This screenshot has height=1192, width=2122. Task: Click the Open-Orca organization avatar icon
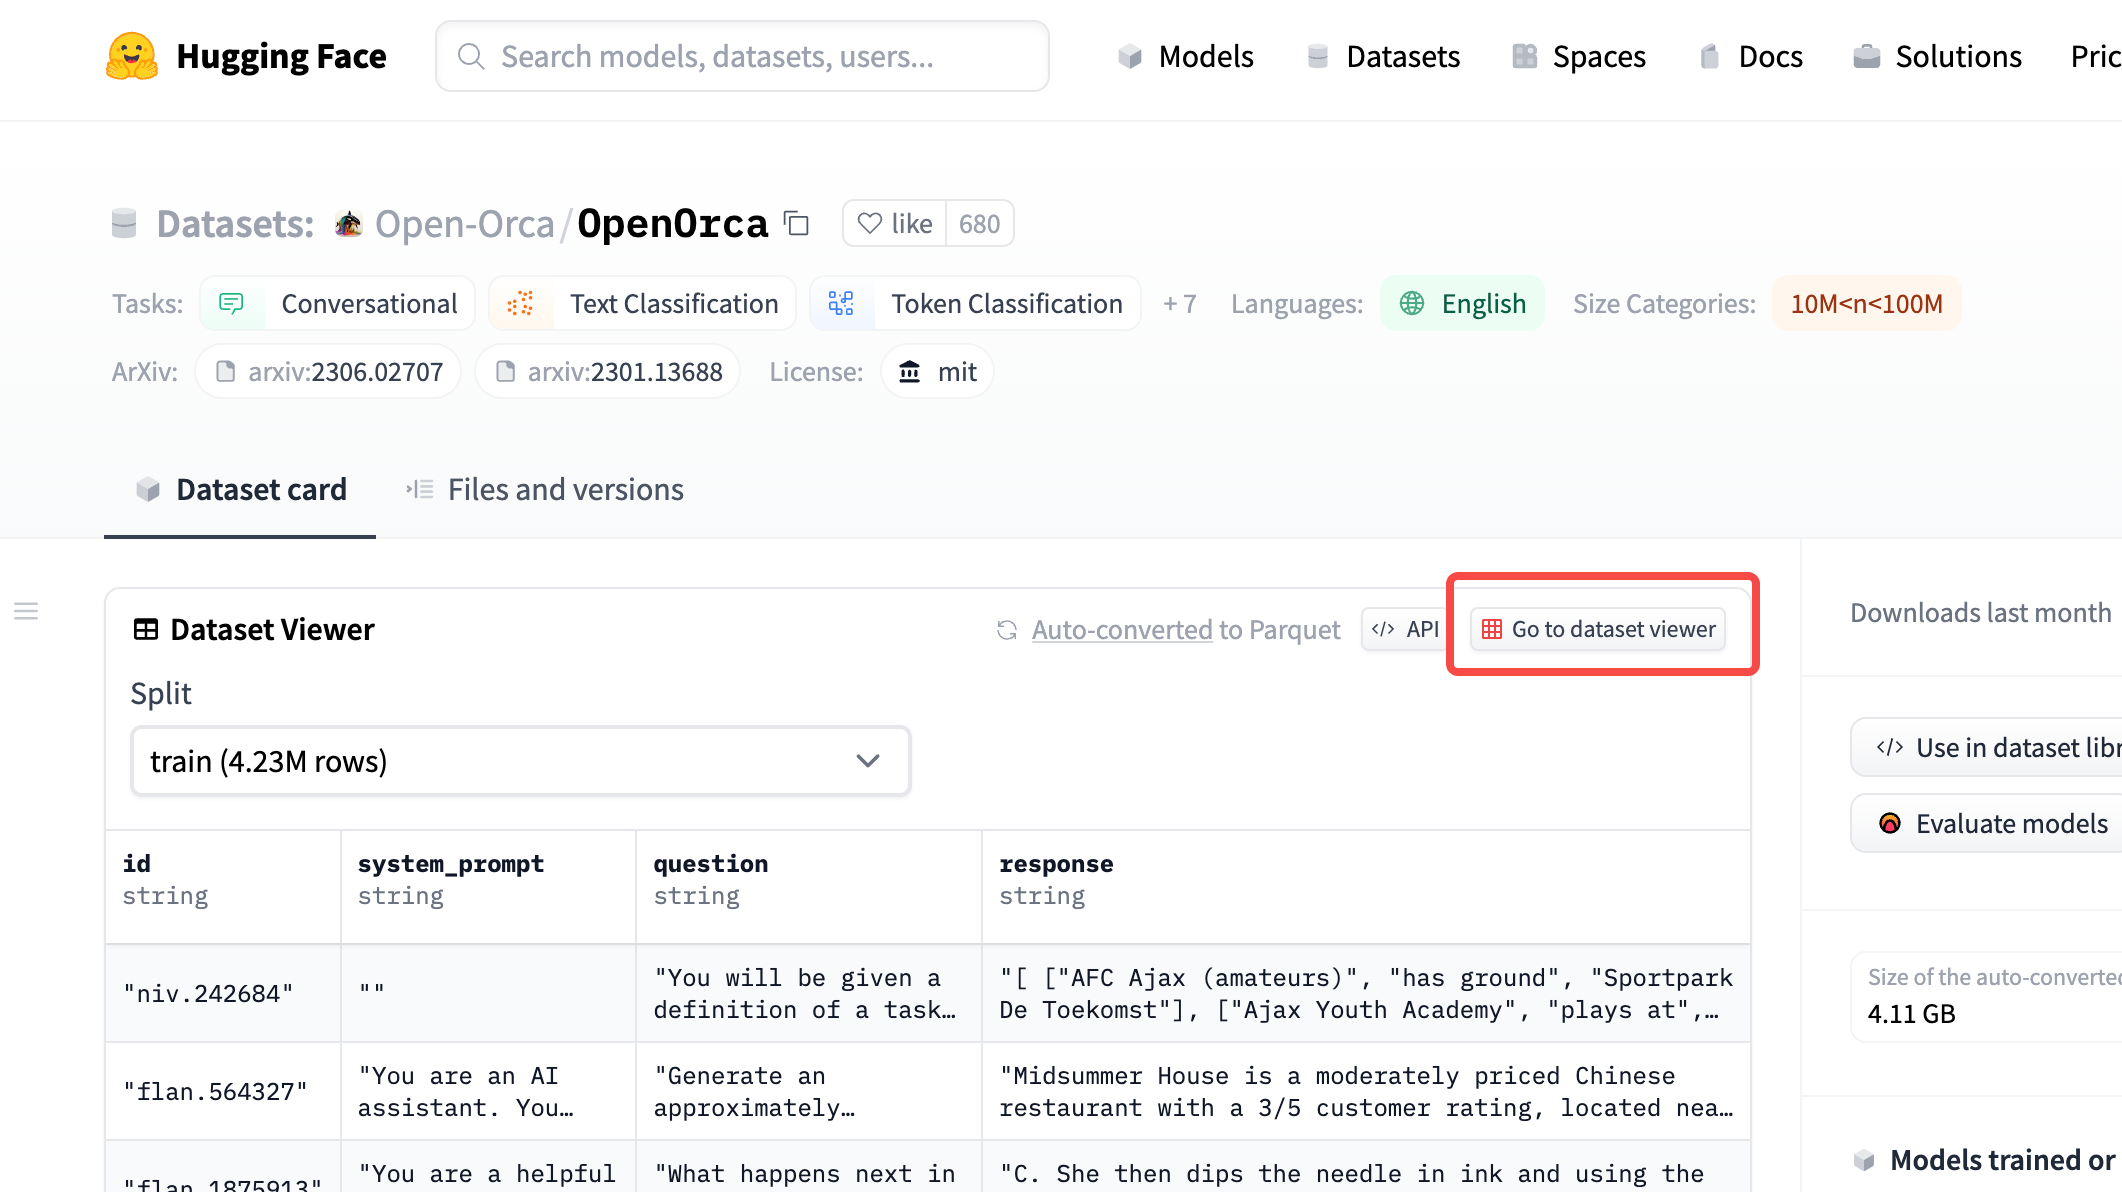pyautogui.click(x=348, y=224)
